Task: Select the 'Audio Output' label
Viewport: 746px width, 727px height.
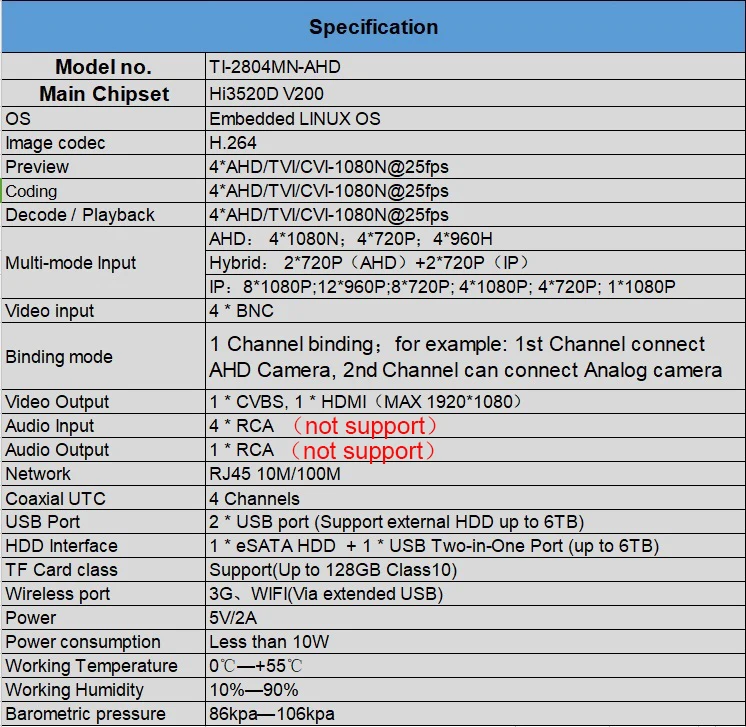Action: 57,450
